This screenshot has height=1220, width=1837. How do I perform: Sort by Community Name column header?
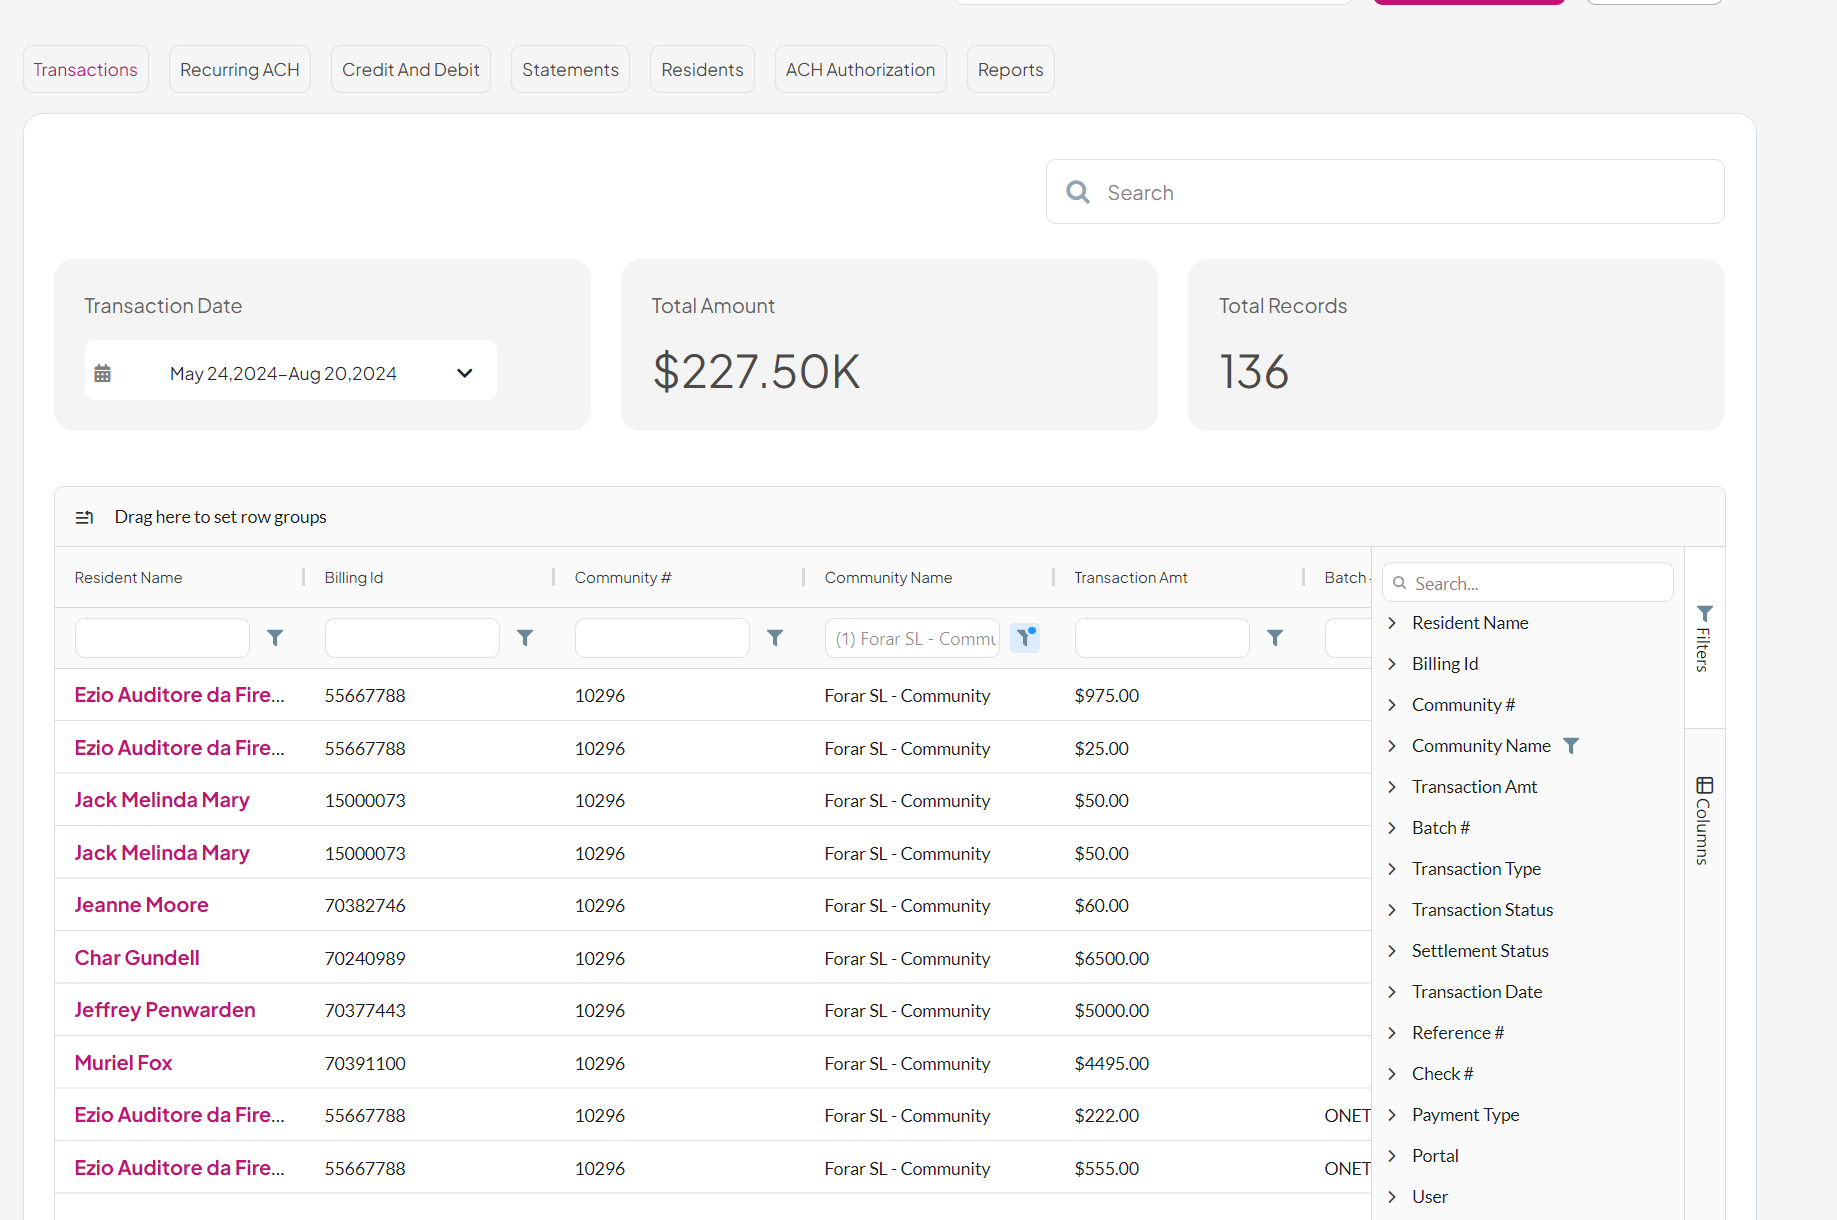(888, 578)
